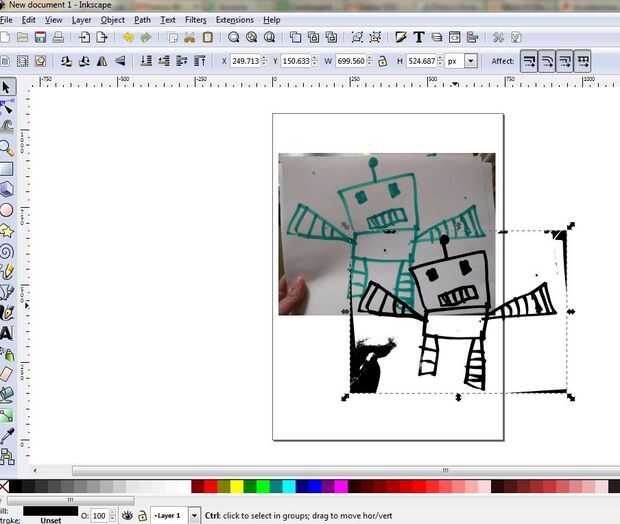This screenshot has width=620, height=524.
Task: Increase the X position spinner
Action: (264, 59)
